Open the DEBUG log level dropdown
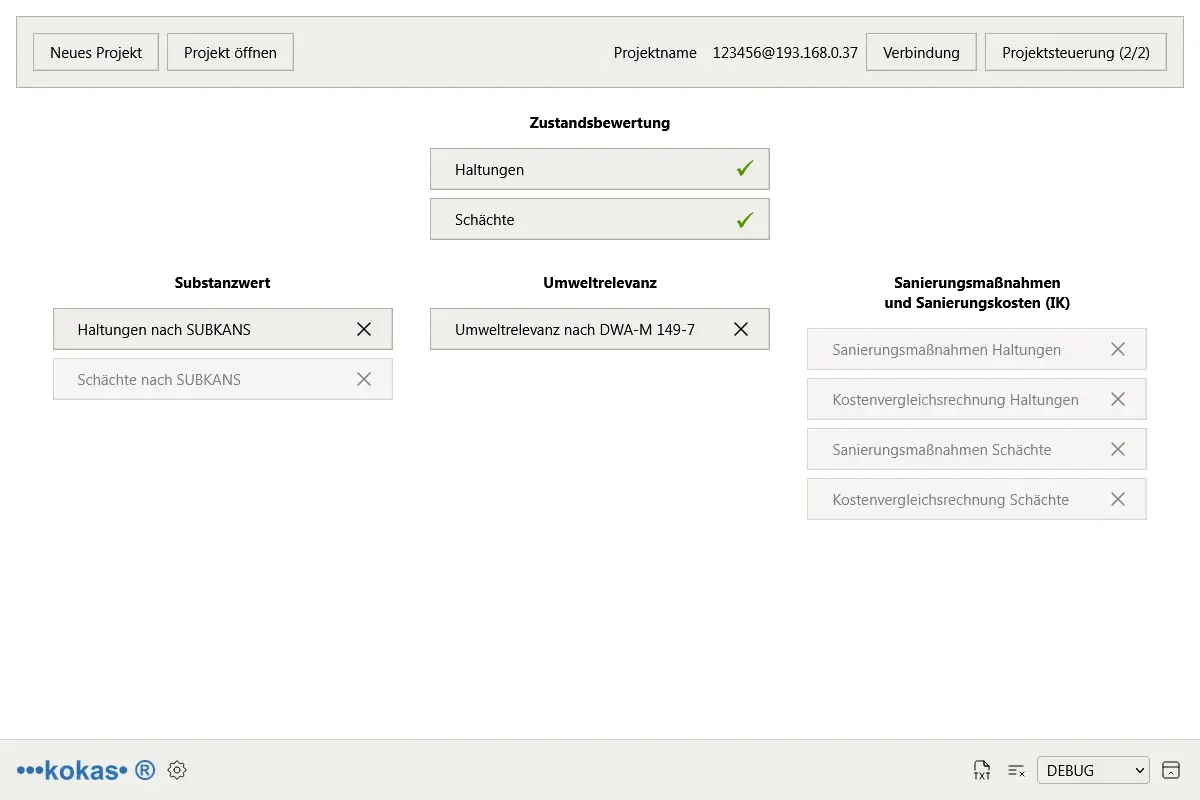The image size is (1200, 800). click(1093, 770)
